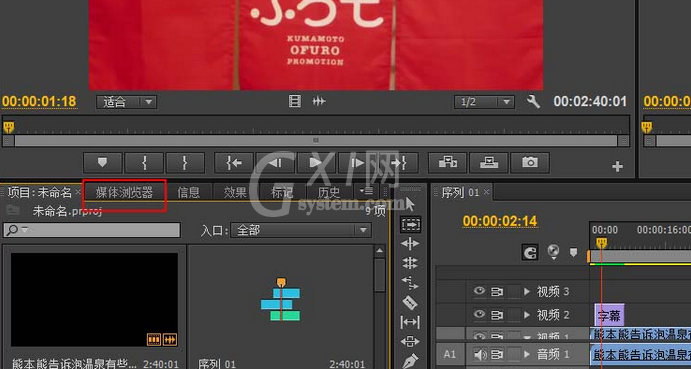Open the 入口 全部 dropdown
This screenshot has width=691, height=369.
301,230
